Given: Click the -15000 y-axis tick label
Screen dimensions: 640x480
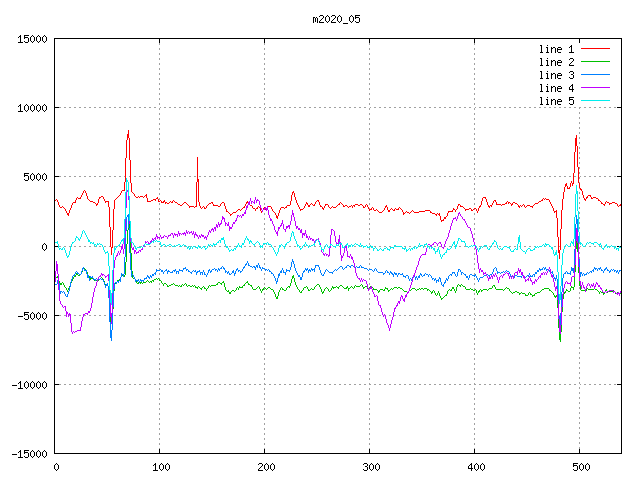Looking at the screenshot, I should (x=29, y=453).
